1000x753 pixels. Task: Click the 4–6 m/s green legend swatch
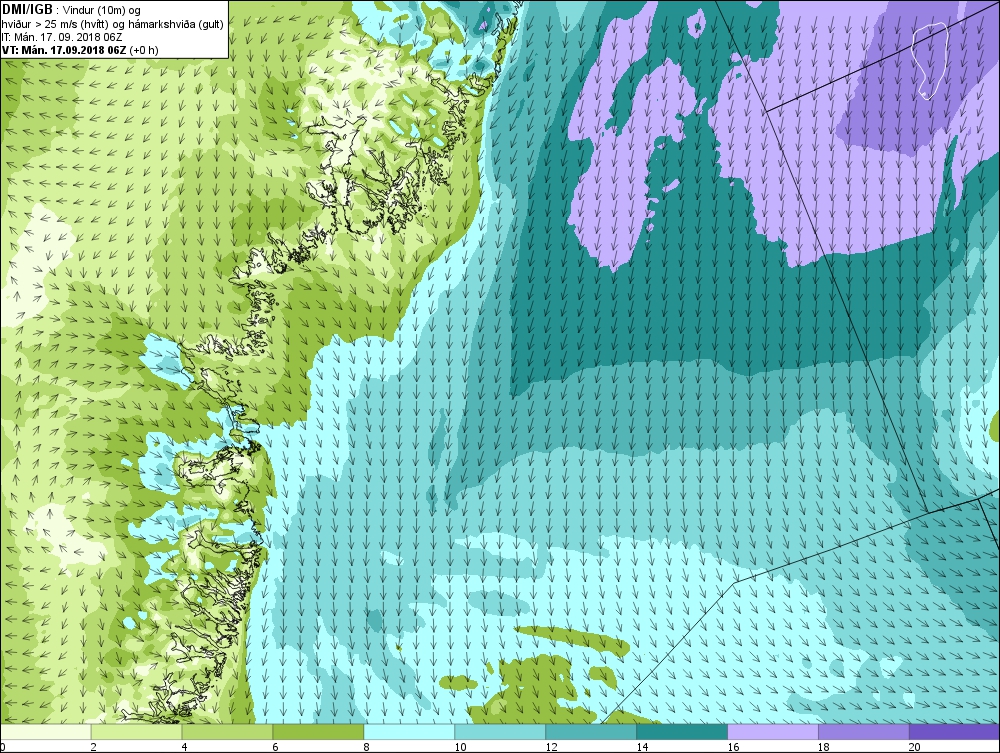click(x=227, y=732)
